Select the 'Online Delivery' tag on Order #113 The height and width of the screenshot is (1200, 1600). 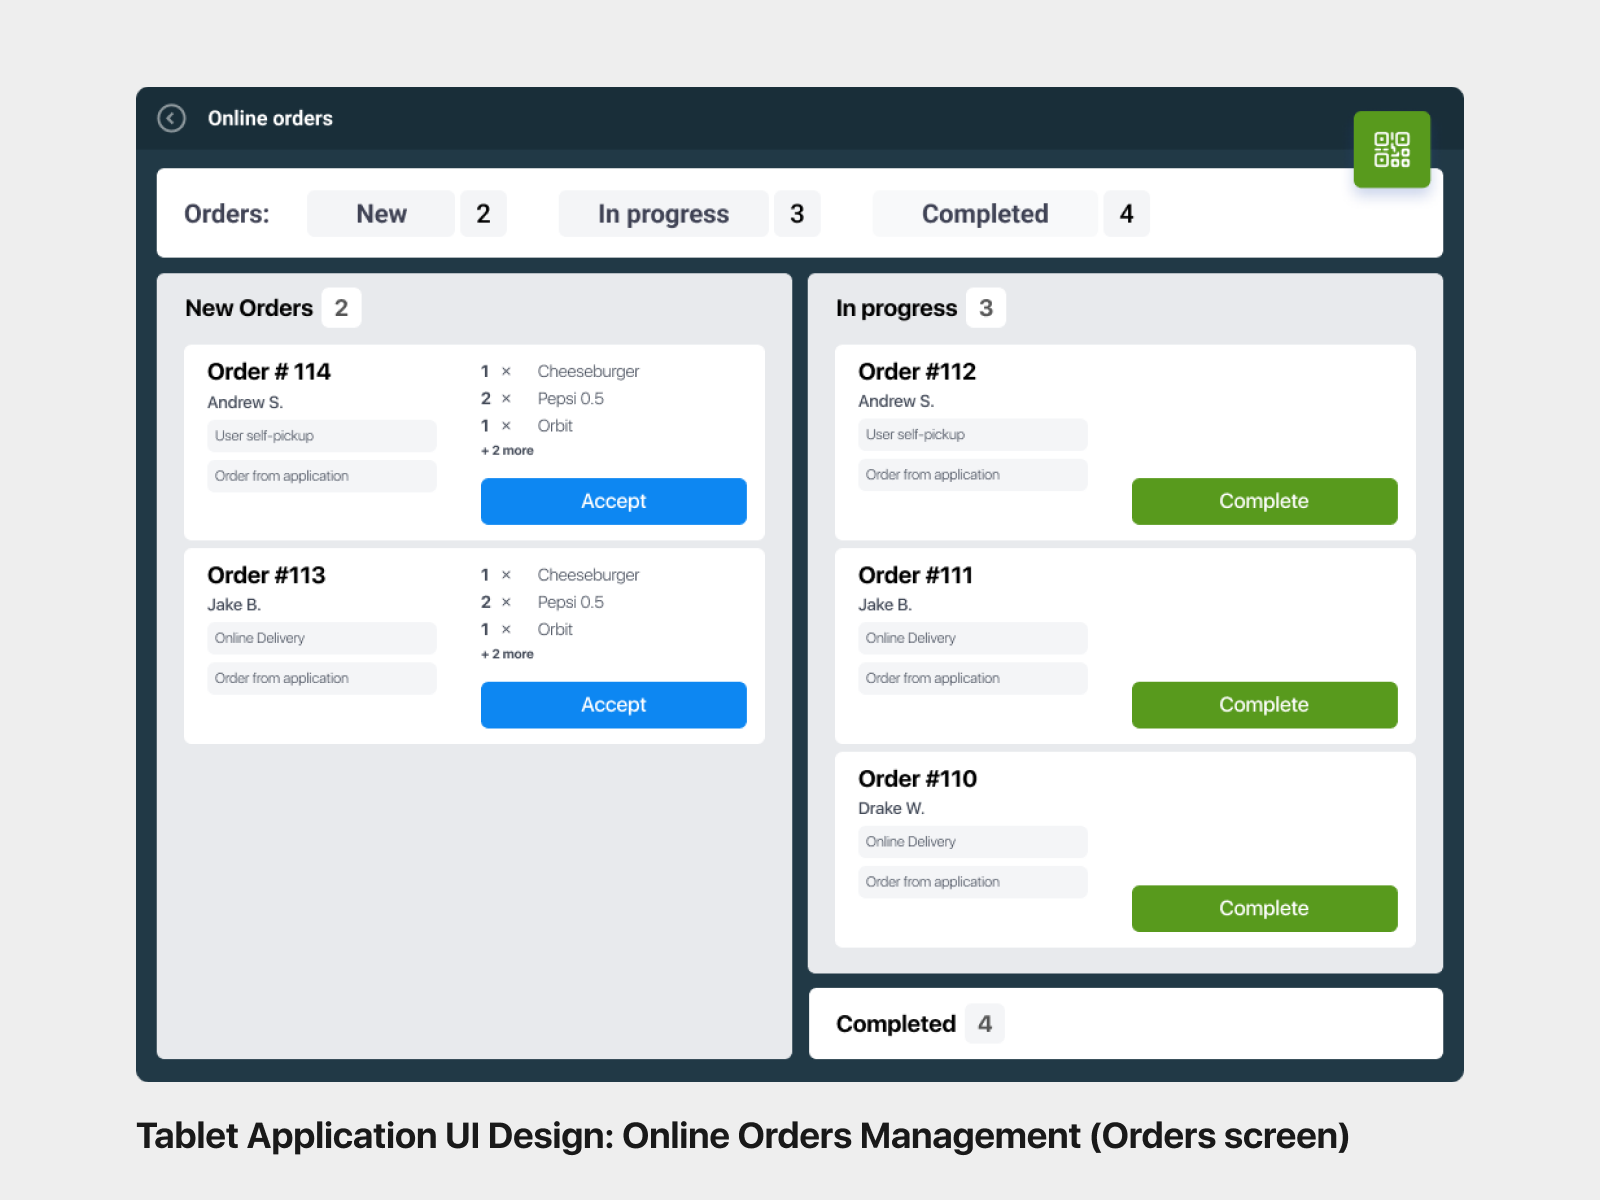[321, 638]
